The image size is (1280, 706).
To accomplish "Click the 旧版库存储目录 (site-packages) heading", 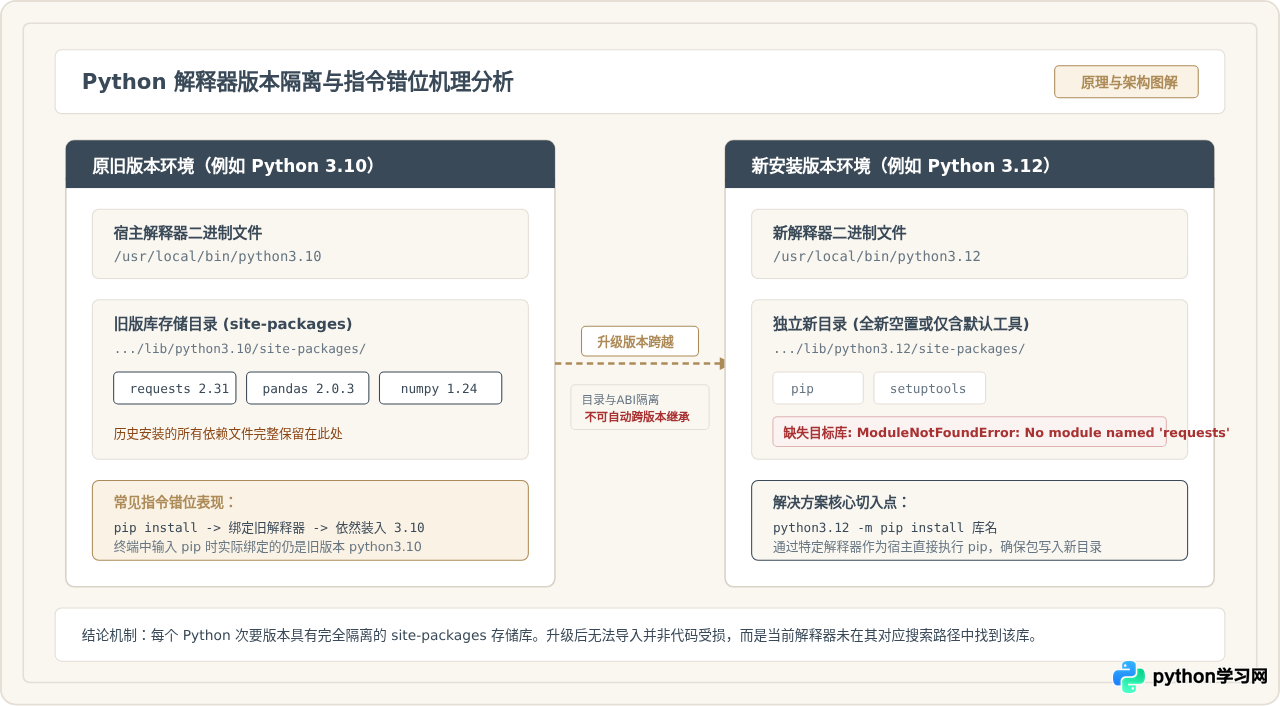I will click(233, 324).
